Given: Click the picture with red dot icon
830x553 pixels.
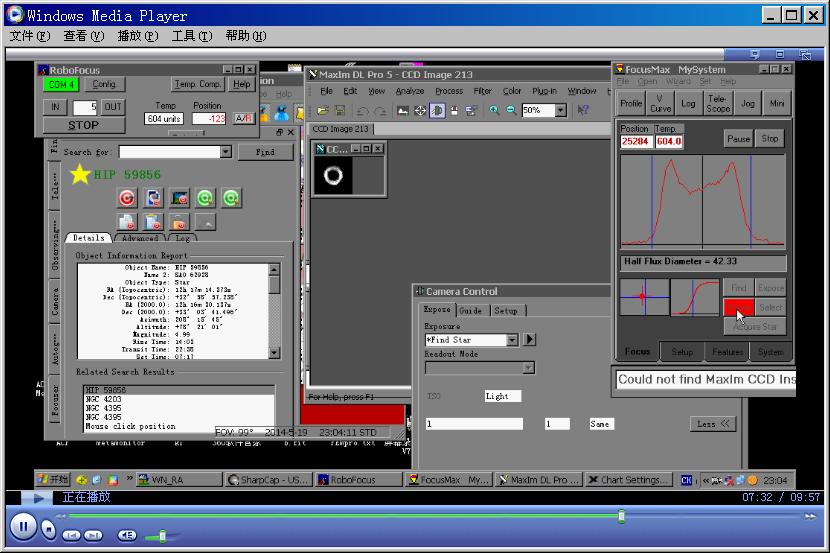Looking at the screenshot, I should click(x=179, y=198).
